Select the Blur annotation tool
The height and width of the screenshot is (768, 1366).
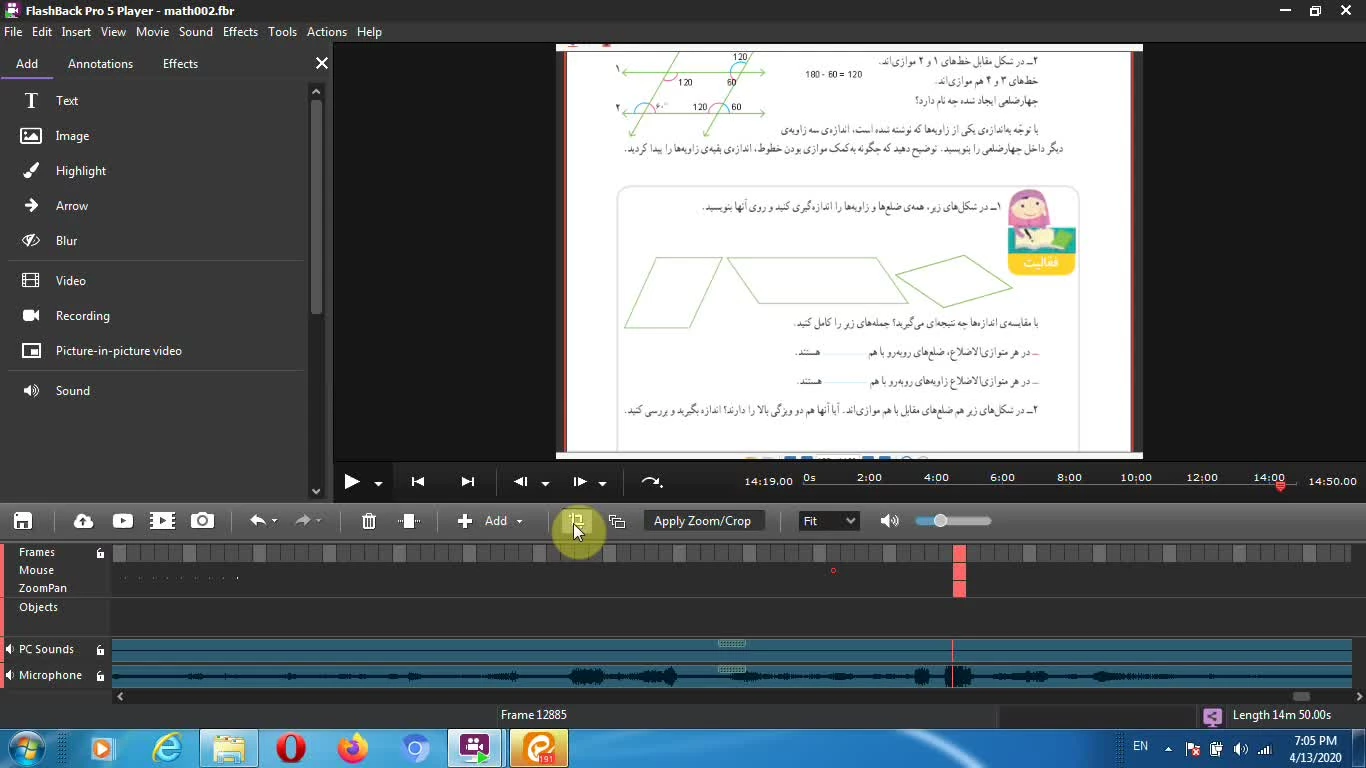66,241
